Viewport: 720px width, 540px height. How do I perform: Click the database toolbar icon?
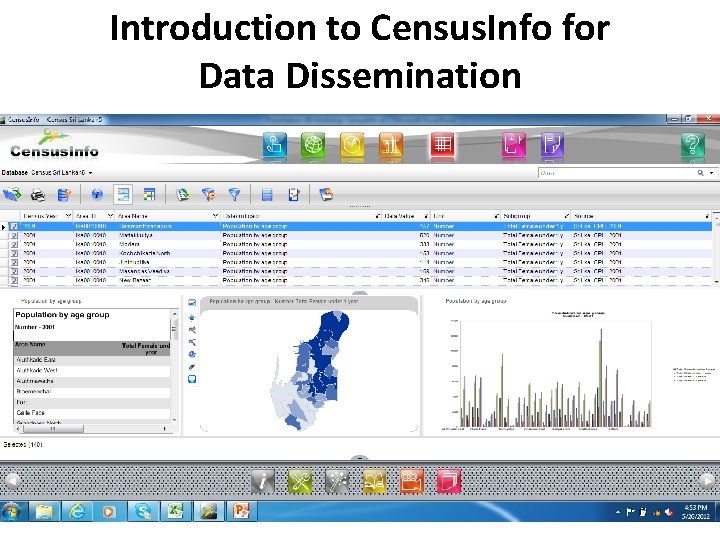tap(64, 195)
